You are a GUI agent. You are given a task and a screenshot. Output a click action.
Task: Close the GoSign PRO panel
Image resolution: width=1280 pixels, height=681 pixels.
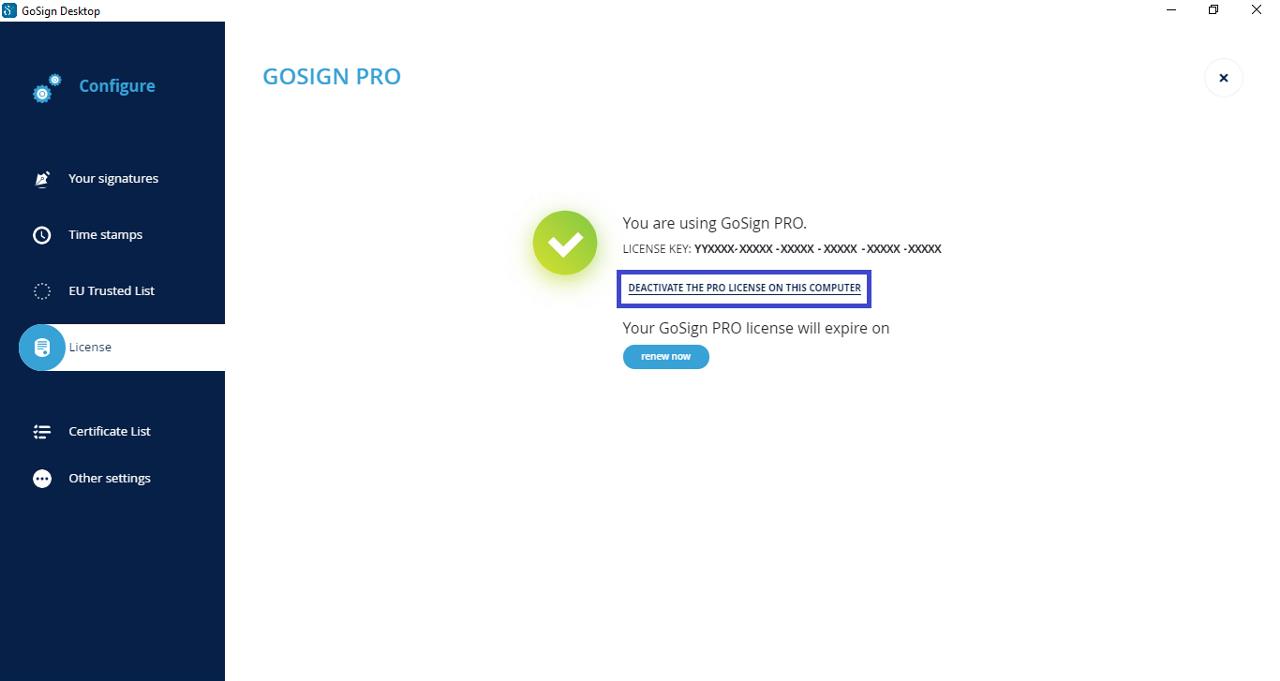point(1223,78)
